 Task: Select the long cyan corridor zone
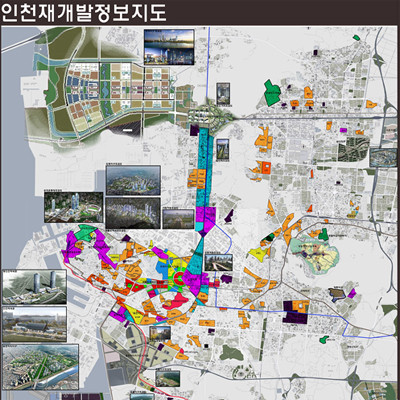[x=204, y=167]
